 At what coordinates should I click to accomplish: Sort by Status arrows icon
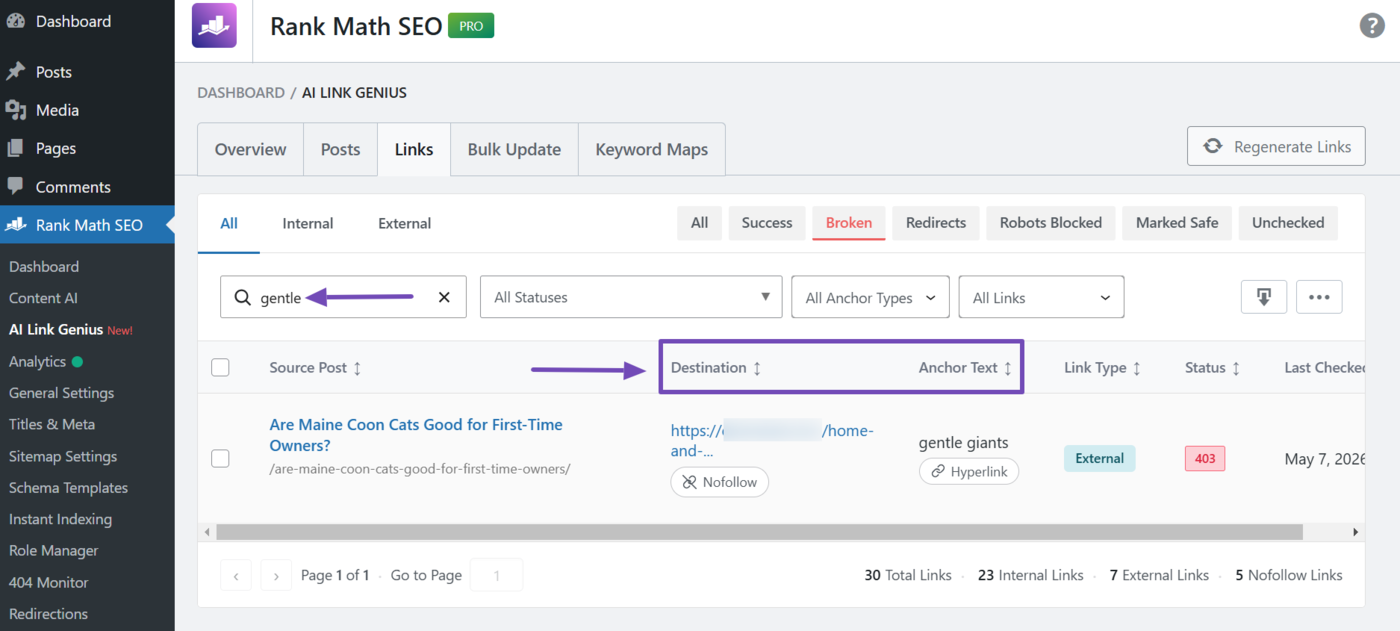click(x=1236, y=368)
